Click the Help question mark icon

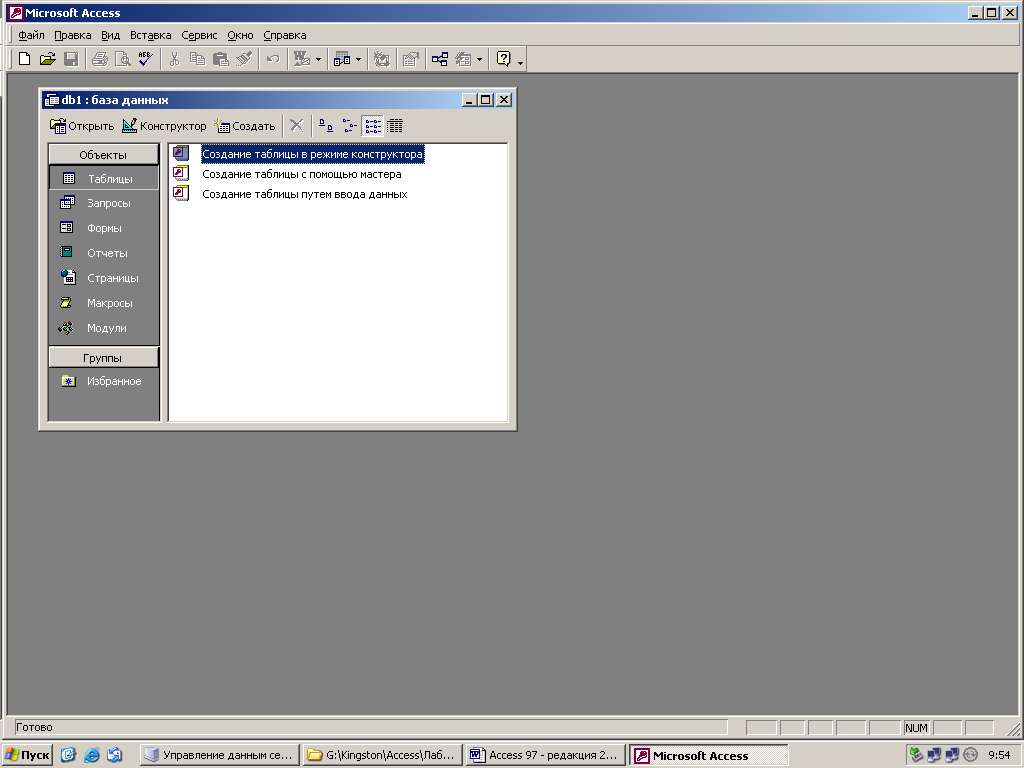504,59
